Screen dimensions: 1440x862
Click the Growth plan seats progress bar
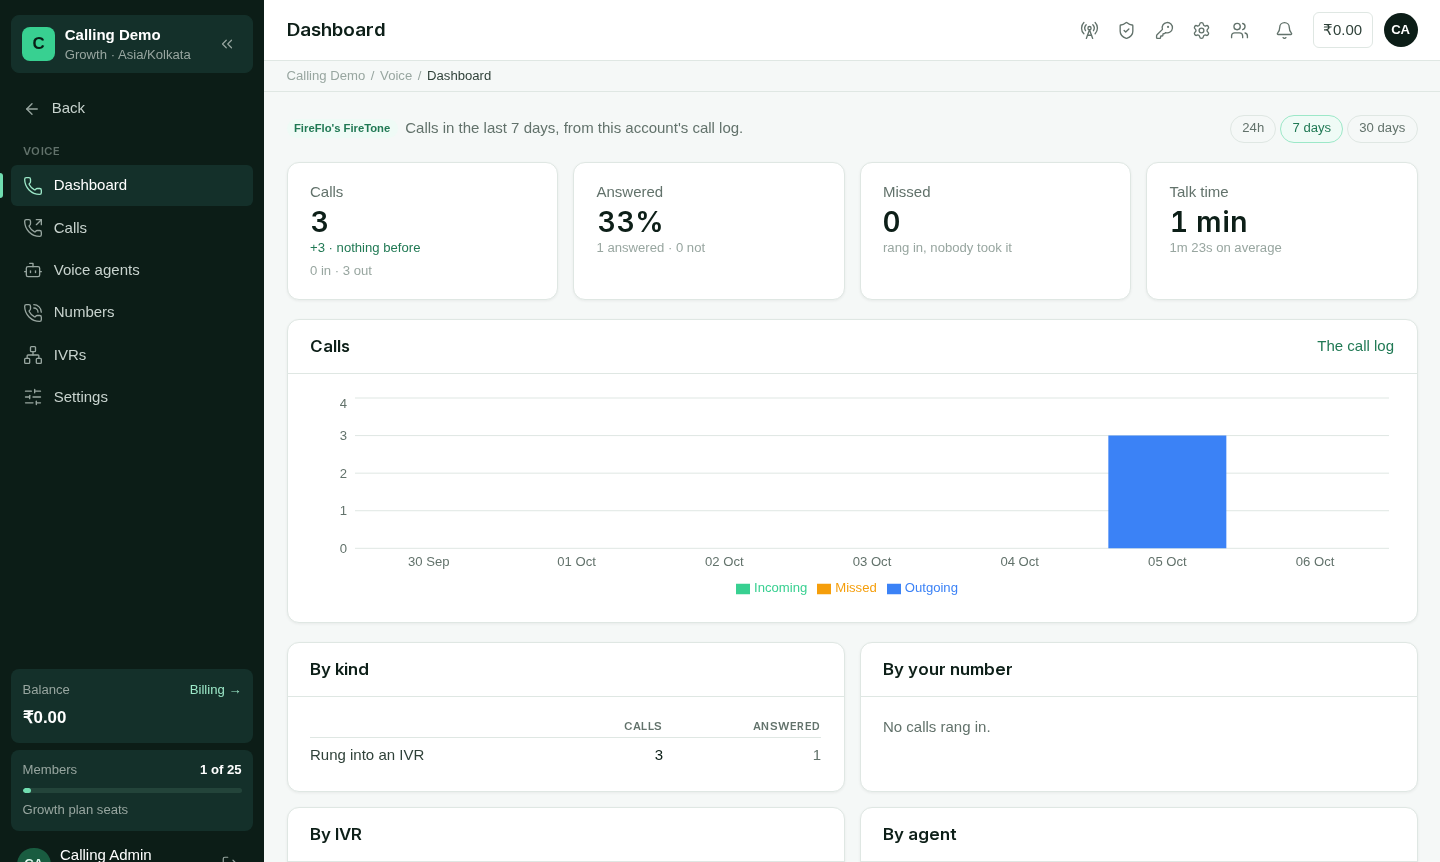click(x=132, y=790)
